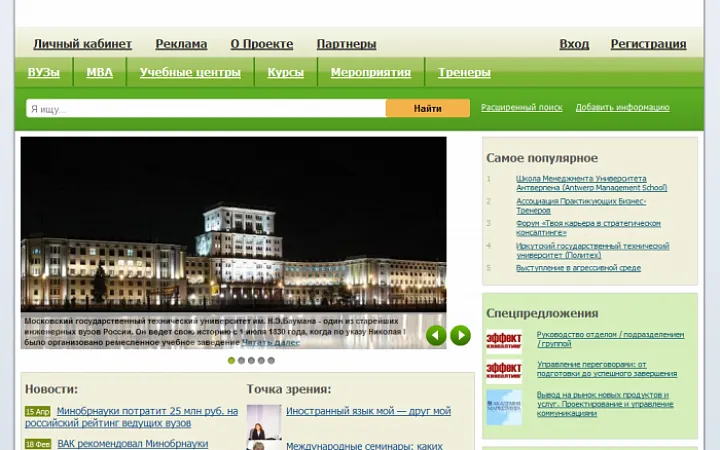This screenshot has height=450, width=720.
Task: Open Личный кабинет page
Action: click(83, 44)
